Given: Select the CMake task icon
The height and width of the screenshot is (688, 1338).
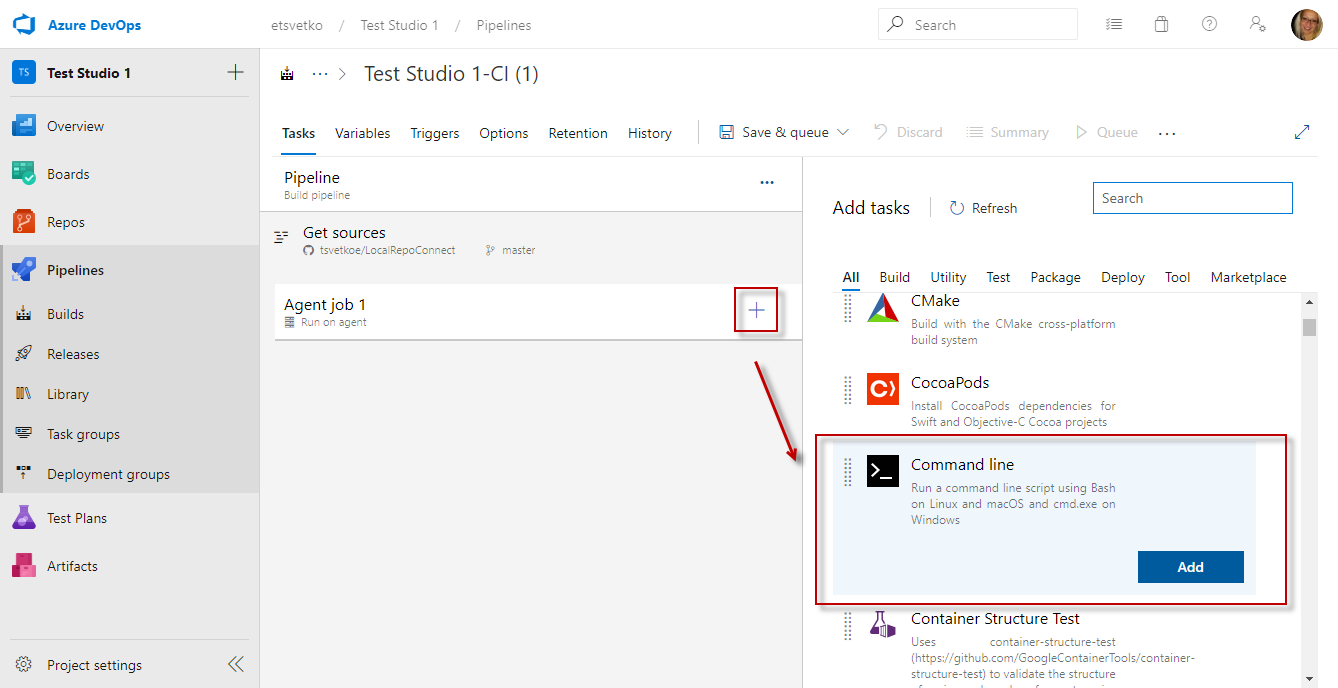Looking at the screenshot, I should pos(883,309).
